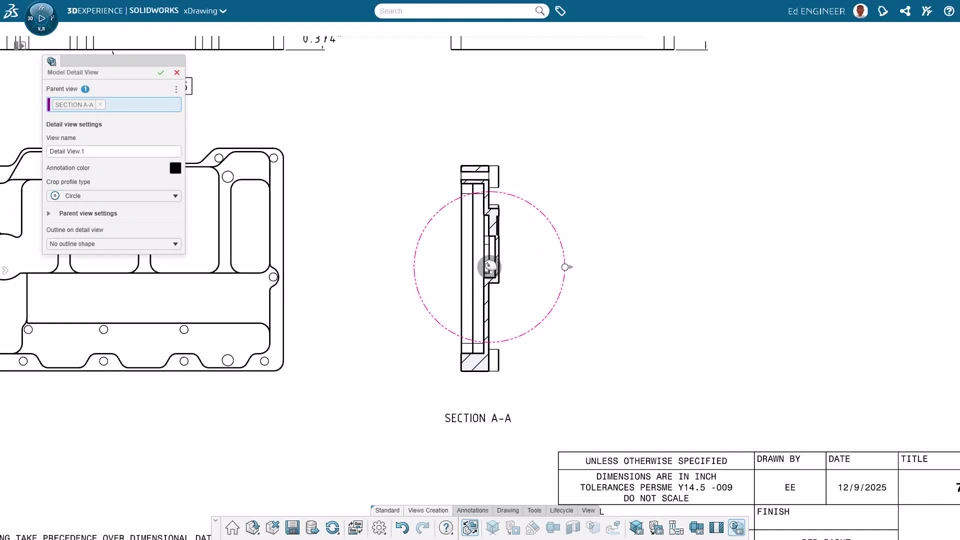Click the Model Detail View panel icon
The image size is (960, 540).
pos(51,61)
